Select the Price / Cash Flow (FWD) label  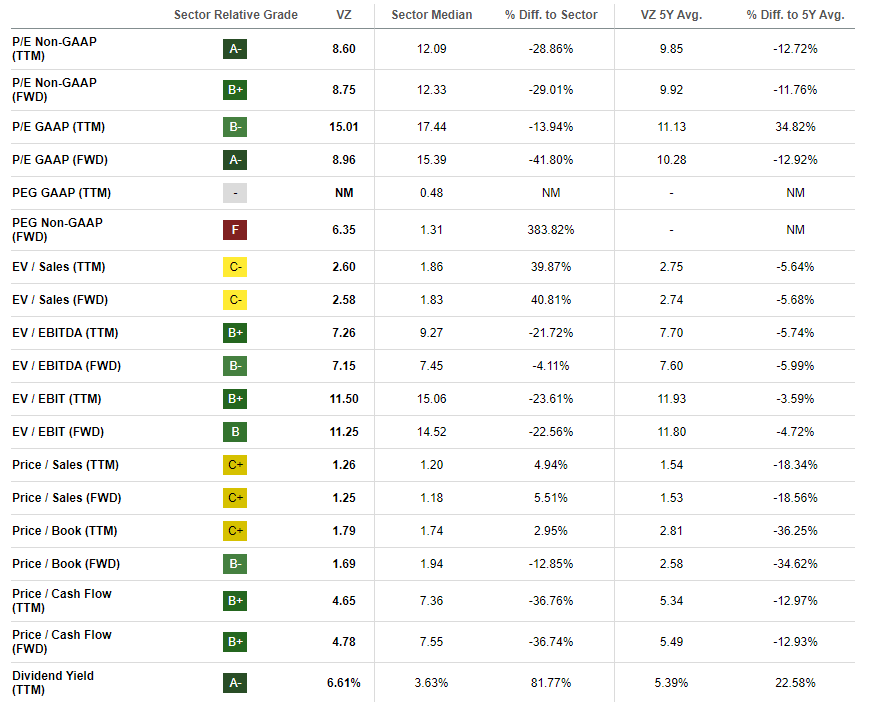(x=62, y=642)
